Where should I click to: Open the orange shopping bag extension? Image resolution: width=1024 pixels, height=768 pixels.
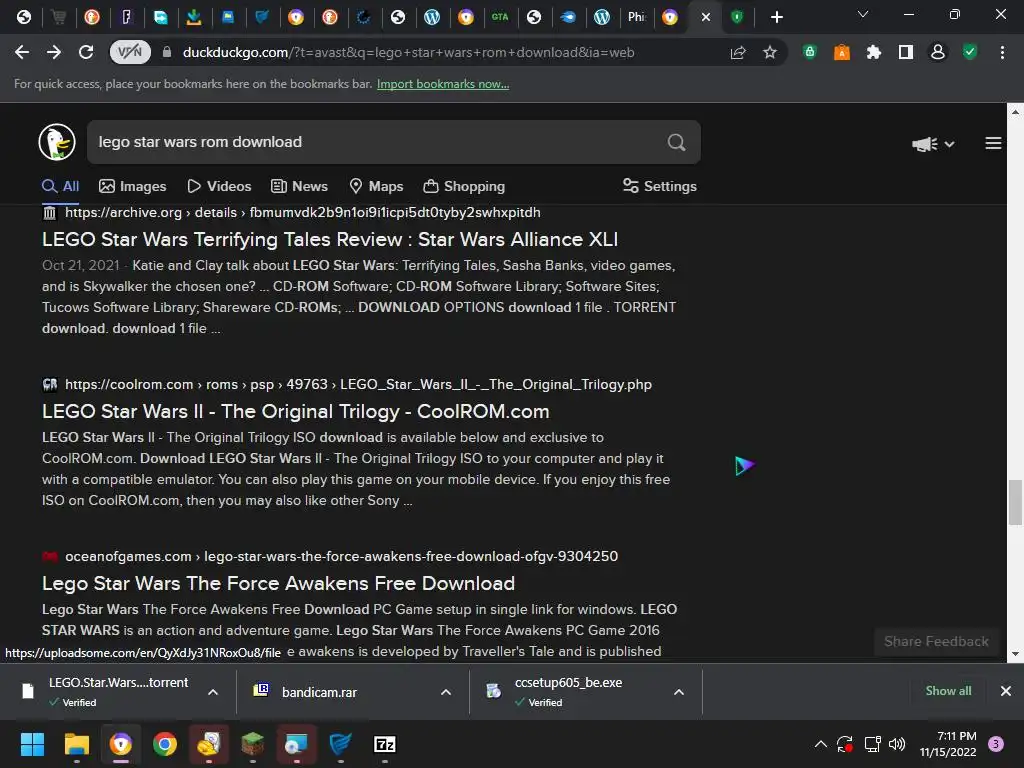tap(842, 52)
